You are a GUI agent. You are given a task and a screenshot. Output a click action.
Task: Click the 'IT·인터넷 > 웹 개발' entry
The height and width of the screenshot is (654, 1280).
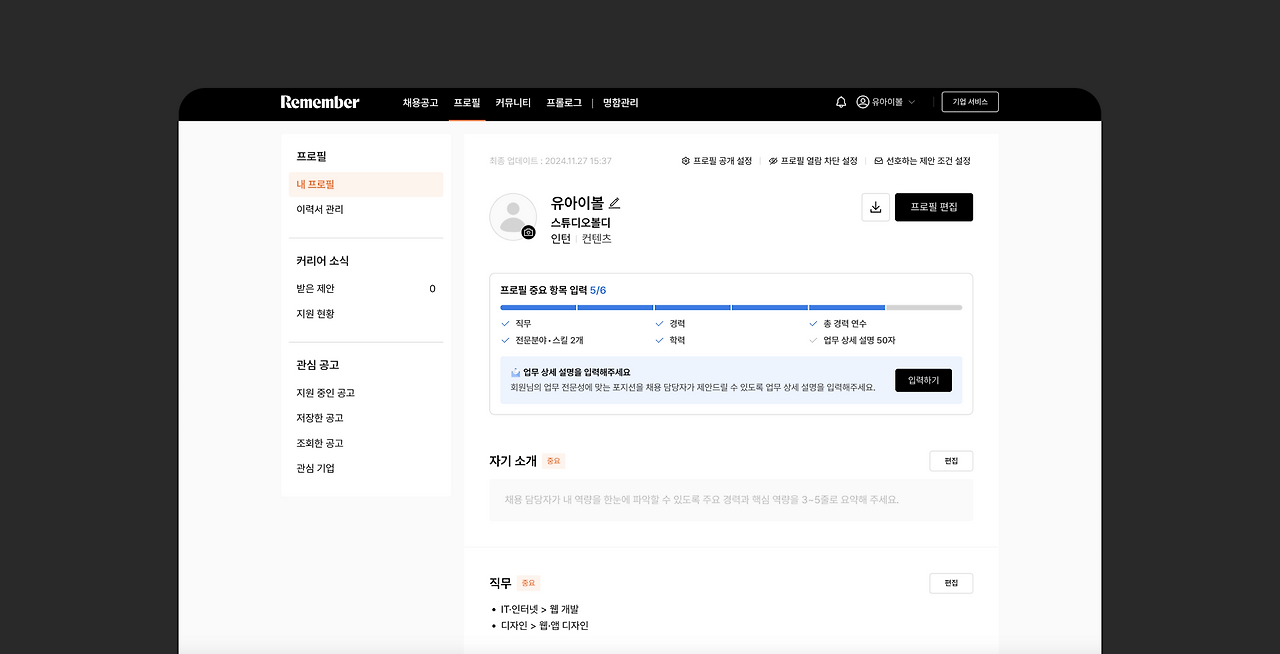(540, 609)
